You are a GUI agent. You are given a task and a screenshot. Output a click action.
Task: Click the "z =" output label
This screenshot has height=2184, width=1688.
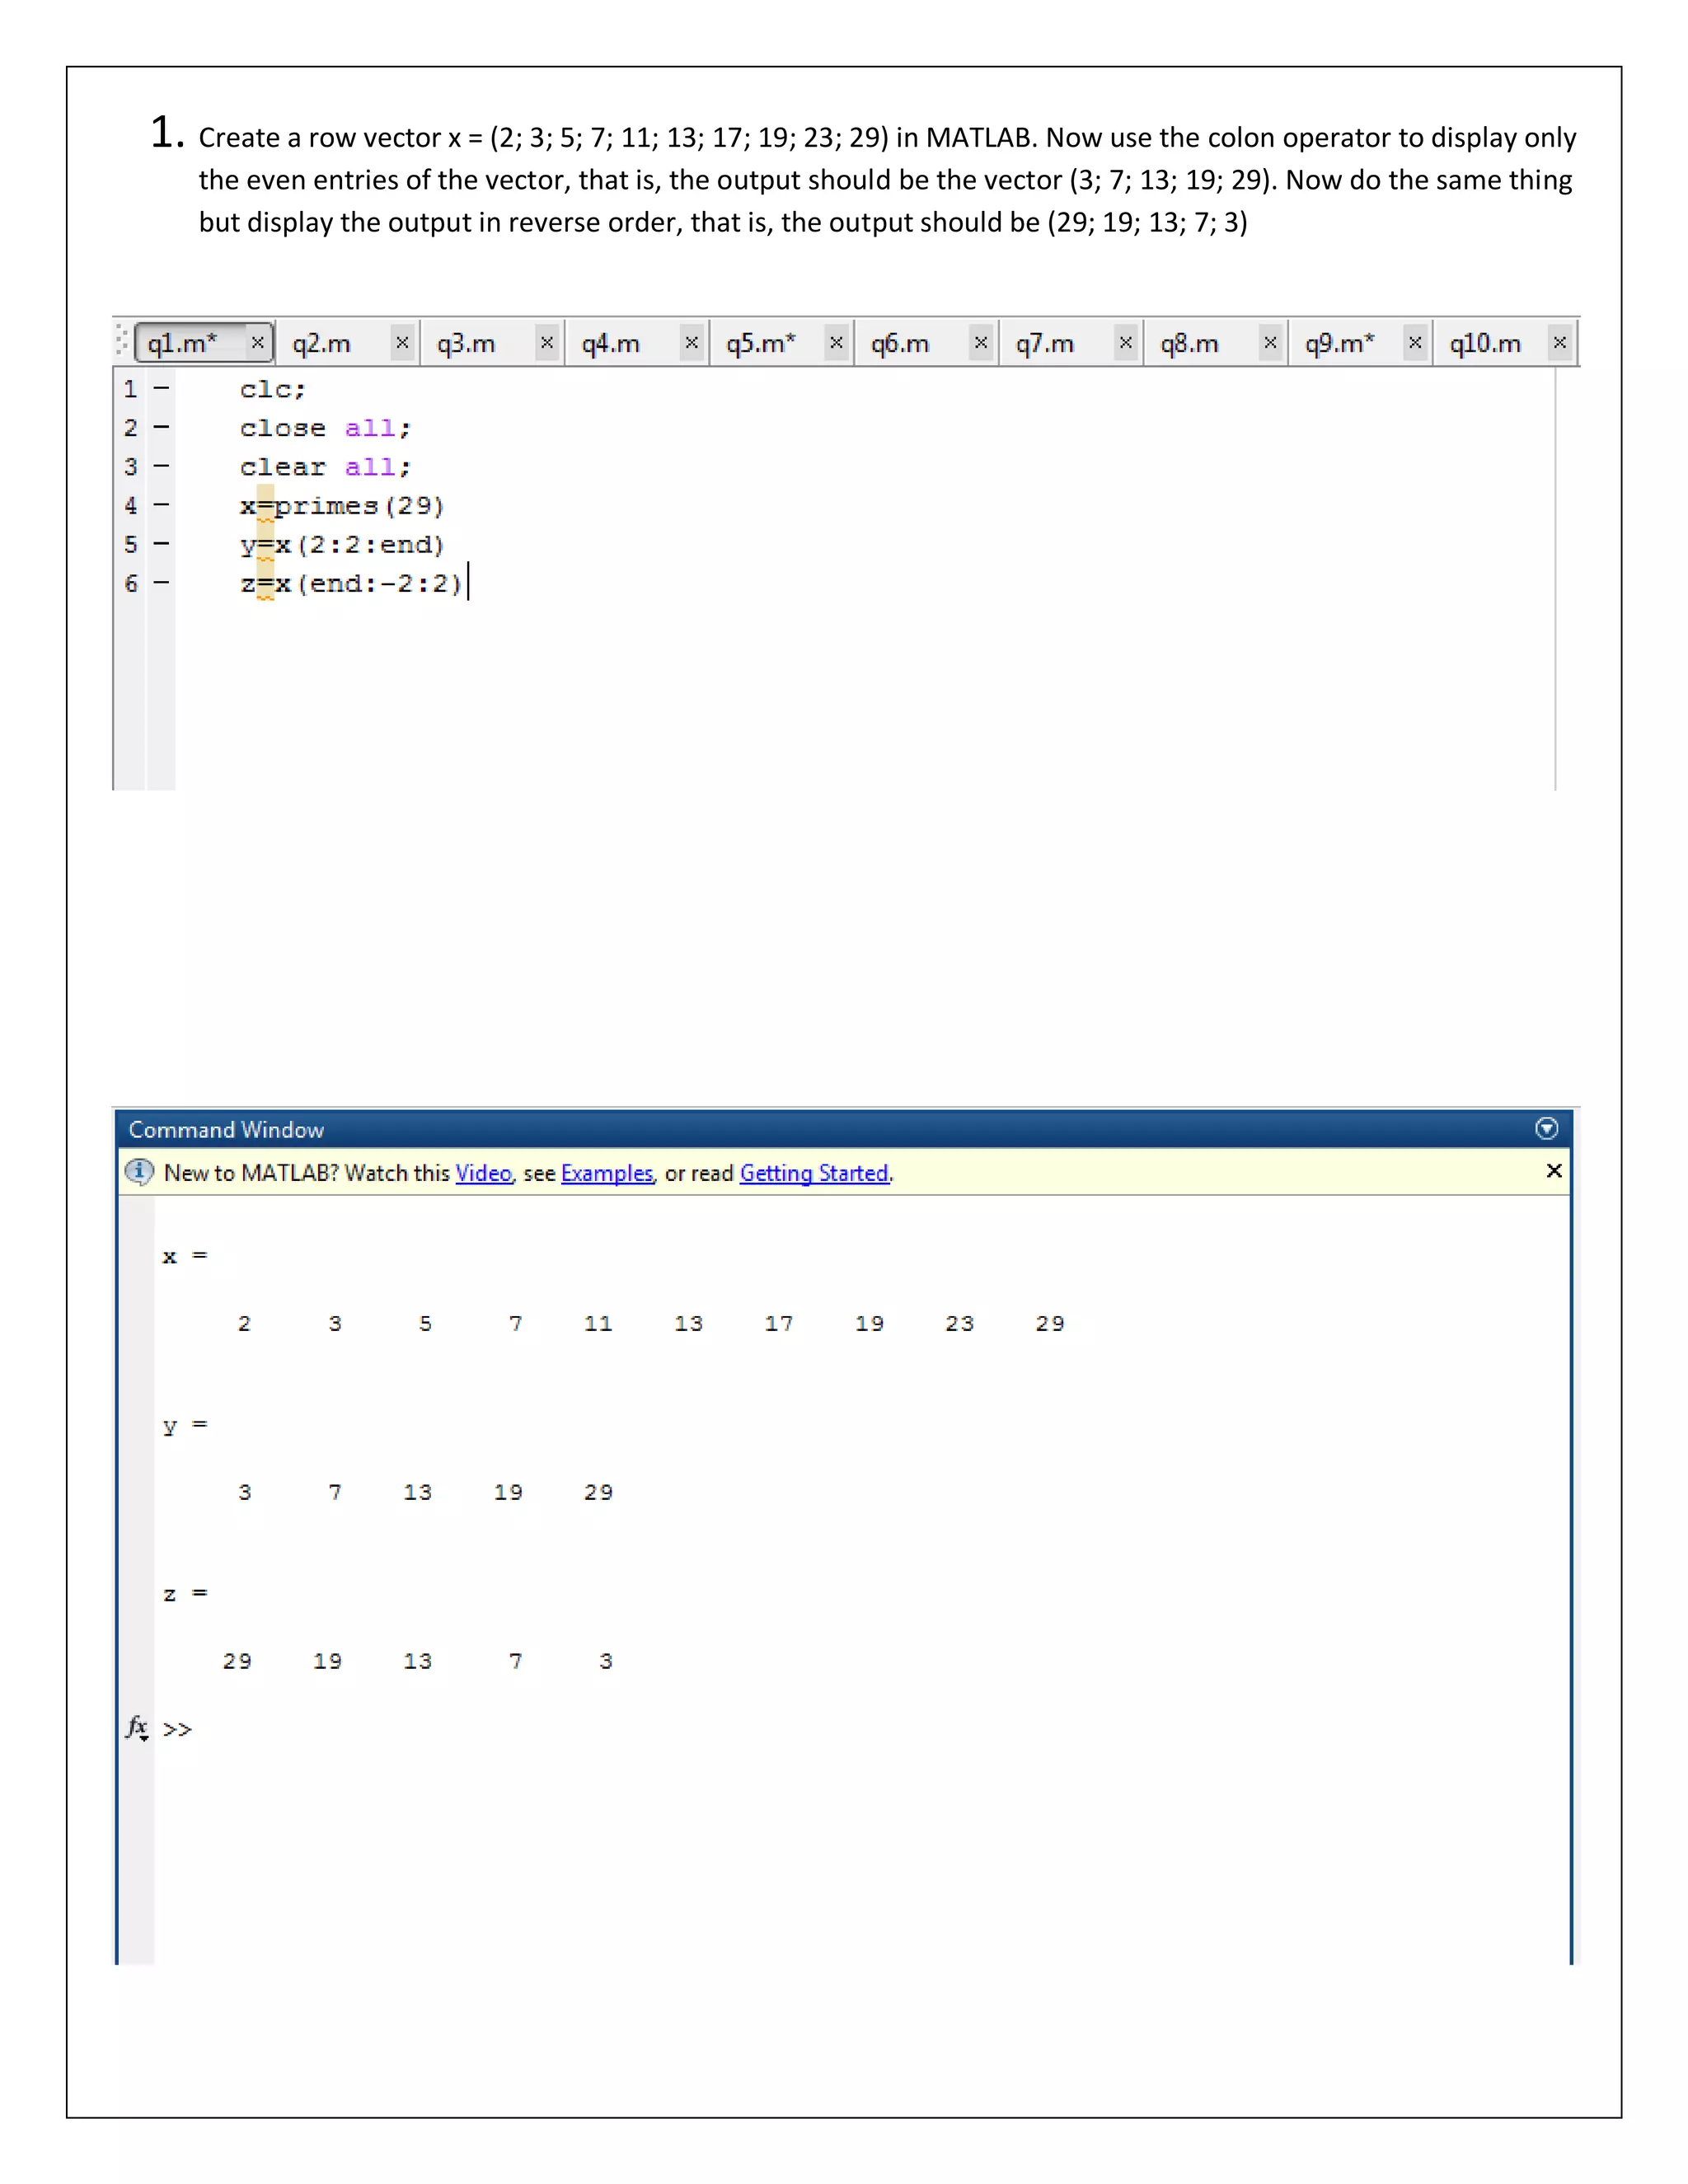click(185, 1593)
